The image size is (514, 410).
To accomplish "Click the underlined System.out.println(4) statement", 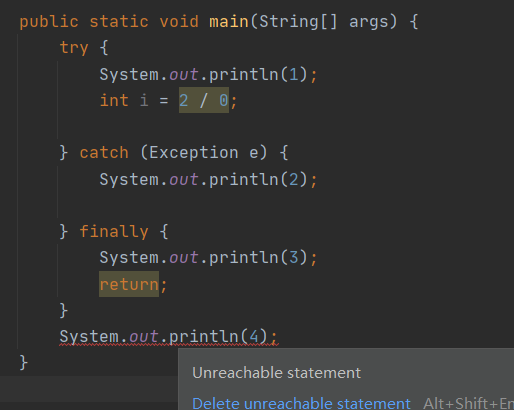I will [169, 336].
